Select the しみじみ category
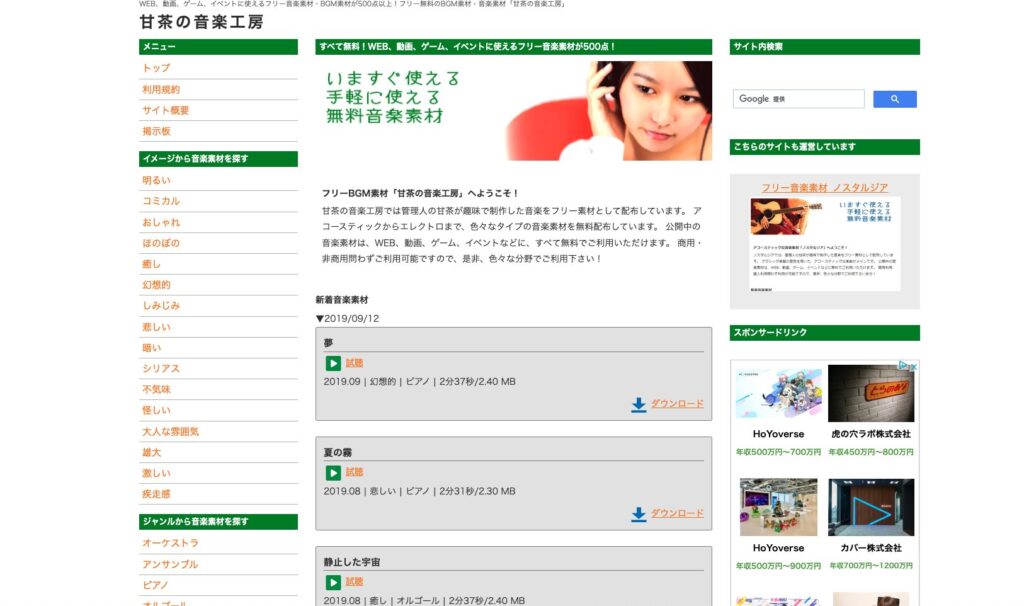The width and height of the screenshot is (1024, 606). point(161,306)
